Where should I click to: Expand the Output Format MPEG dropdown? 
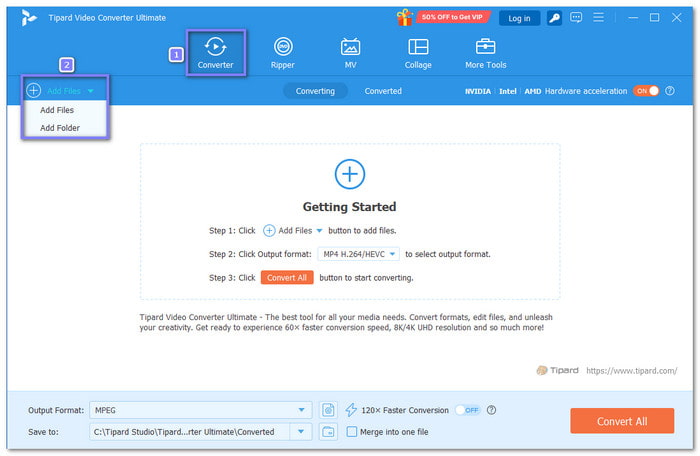(302, 410)
